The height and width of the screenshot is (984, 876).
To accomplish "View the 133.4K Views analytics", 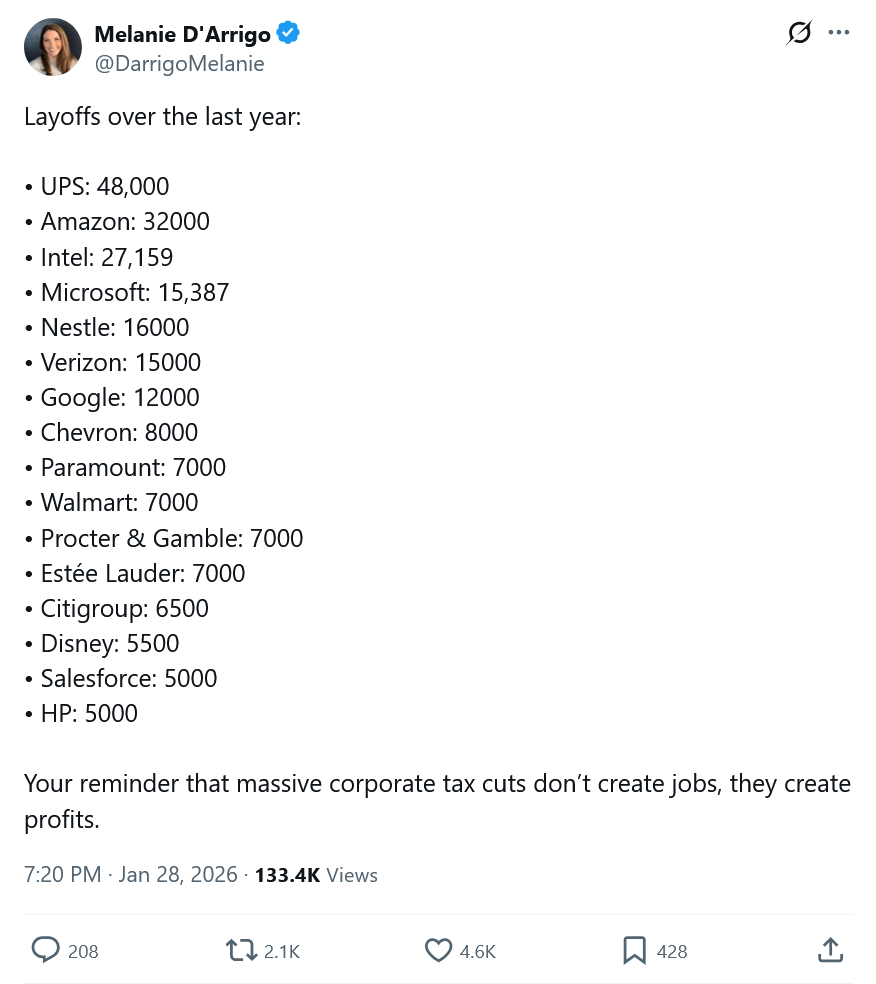I will point(316,875).
